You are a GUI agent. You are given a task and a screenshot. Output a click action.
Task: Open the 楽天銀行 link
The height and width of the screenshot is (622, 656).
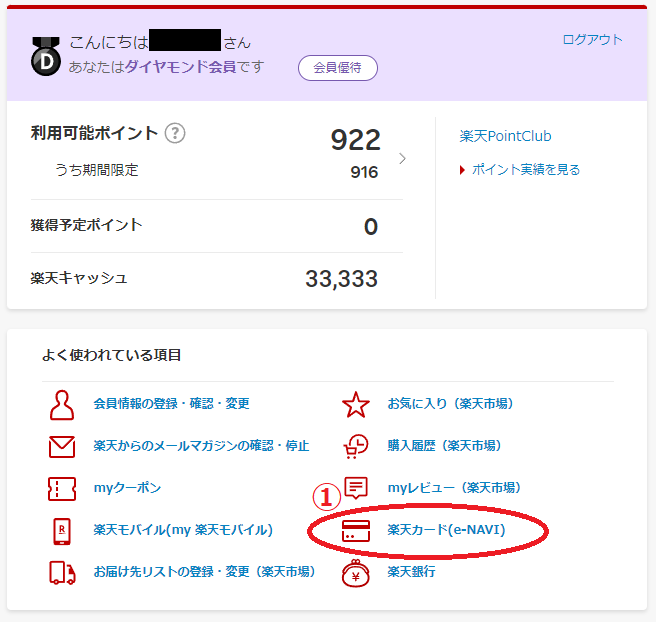click(411, 572)
